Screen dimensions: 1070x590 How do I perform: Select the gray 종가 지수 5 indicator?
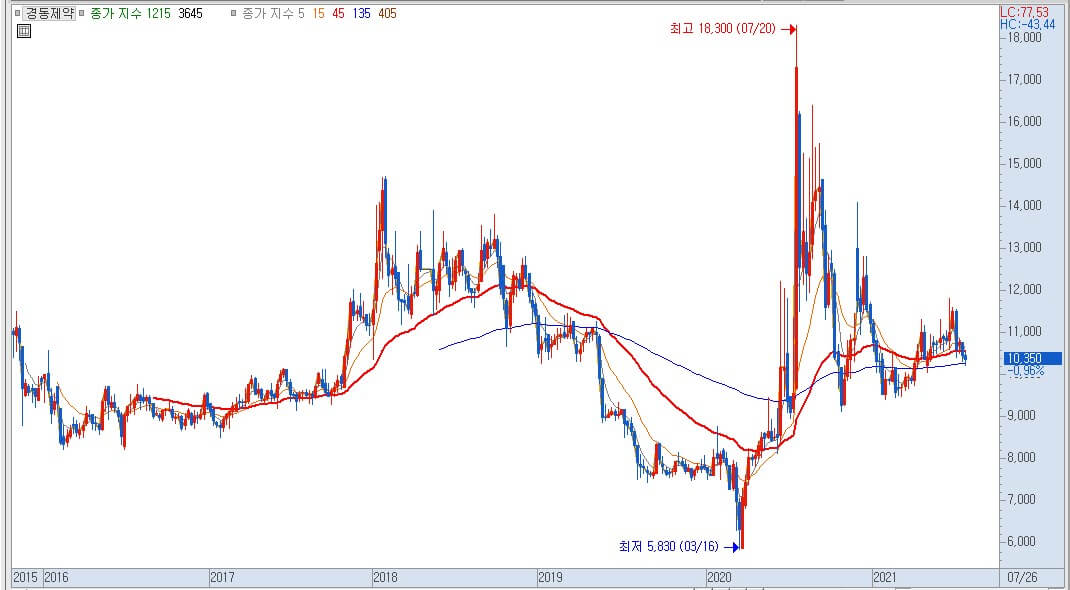274,14
